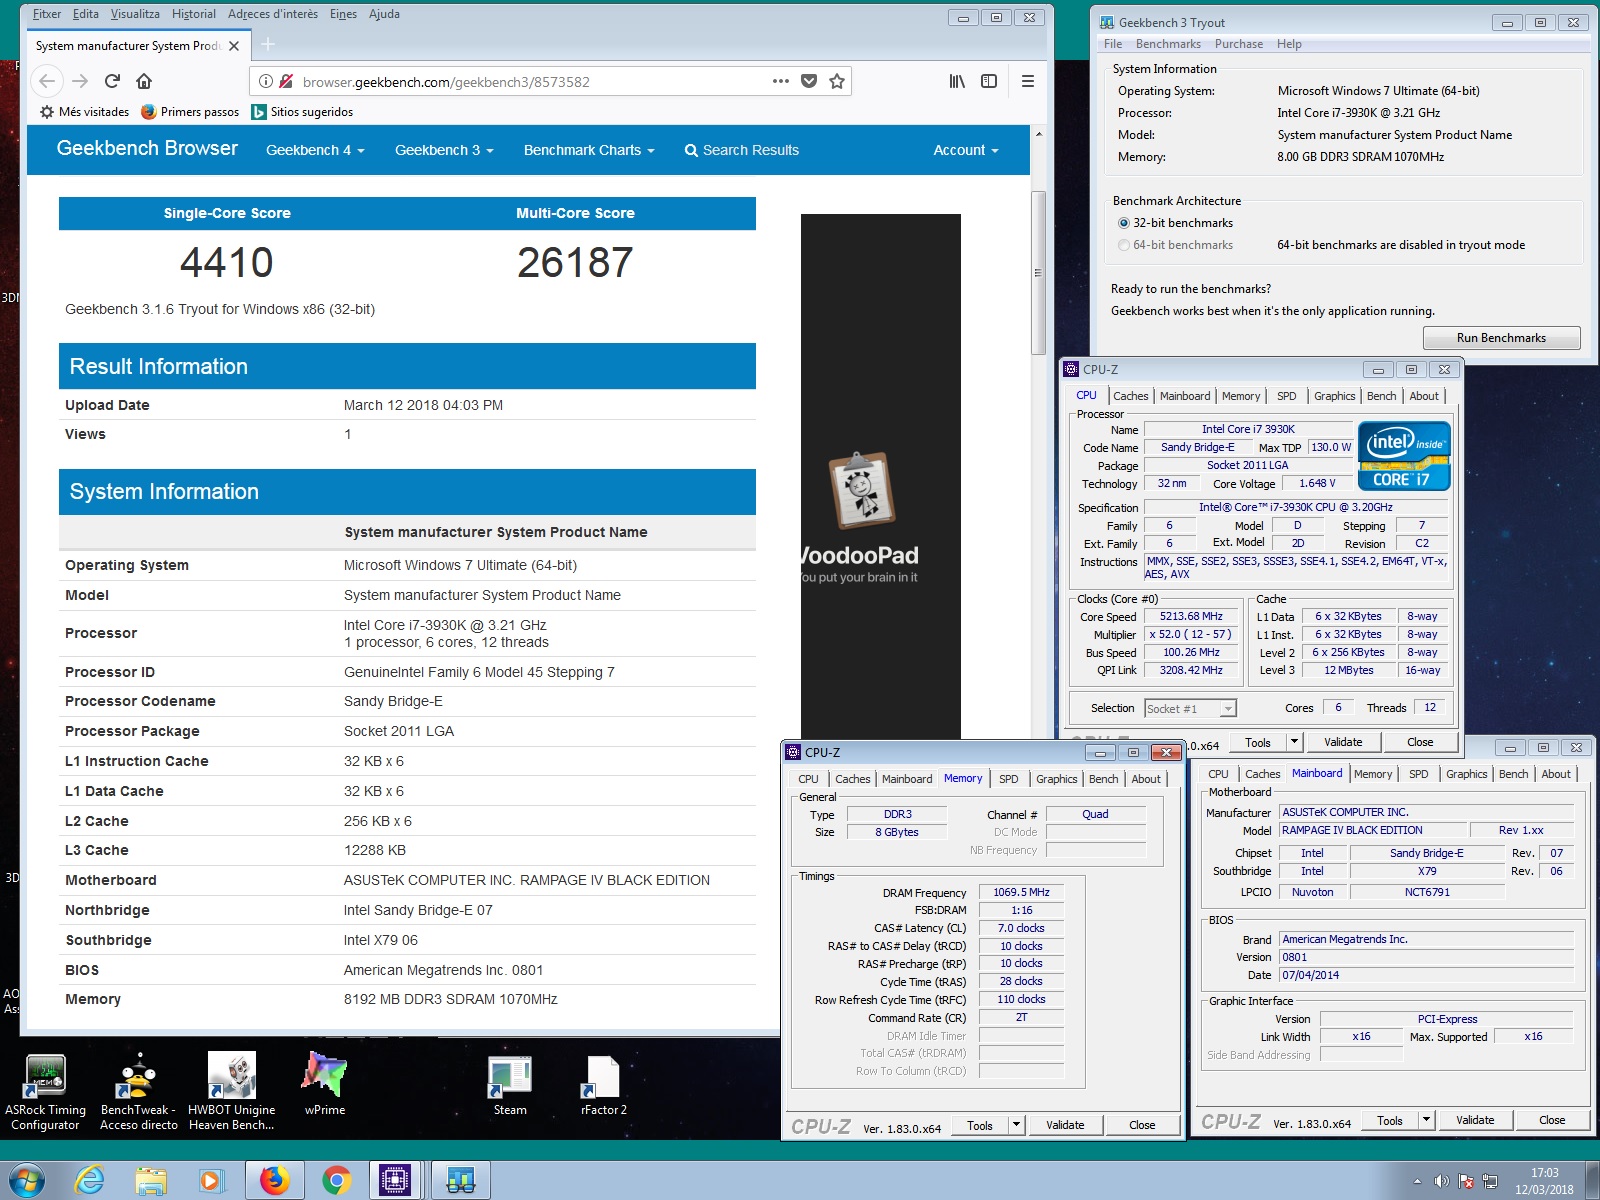Open Purchase menu in Geekbench 3 Tryout
Image resolution: width=1600 pixels, height=1200 pixels.
(1238, 44)
